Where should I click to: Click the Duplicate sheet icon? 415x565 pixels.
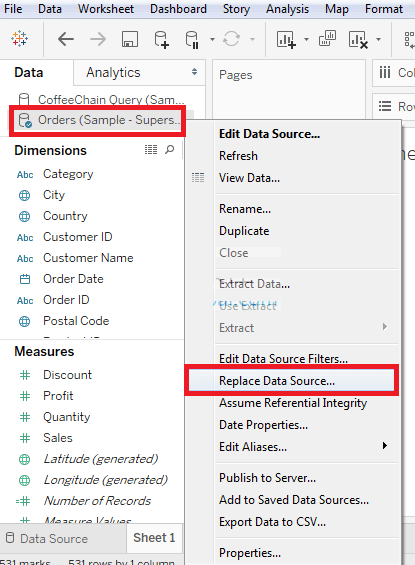click(x=327, y=39)
